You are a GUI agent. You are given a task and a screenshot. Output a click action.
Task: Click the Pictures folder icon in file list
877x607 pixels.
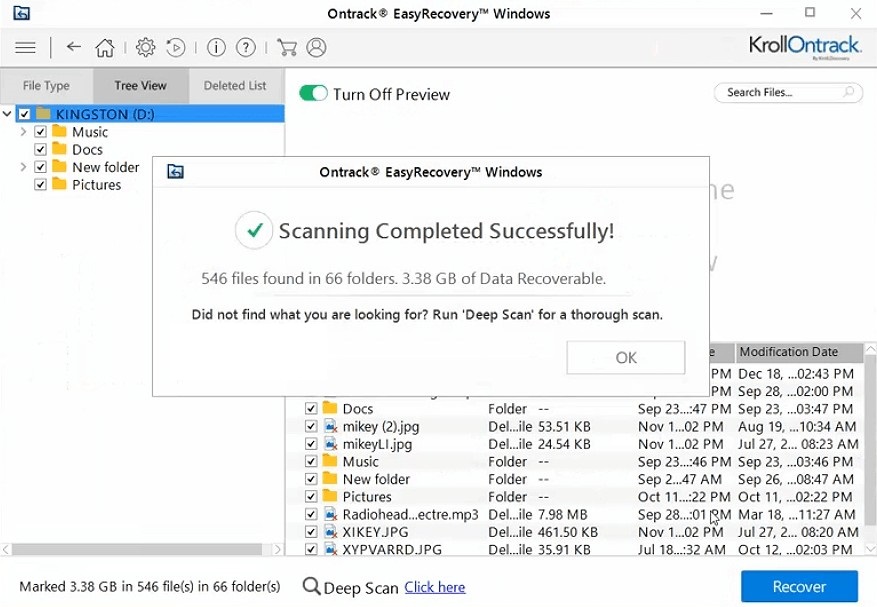coord(330,496)
